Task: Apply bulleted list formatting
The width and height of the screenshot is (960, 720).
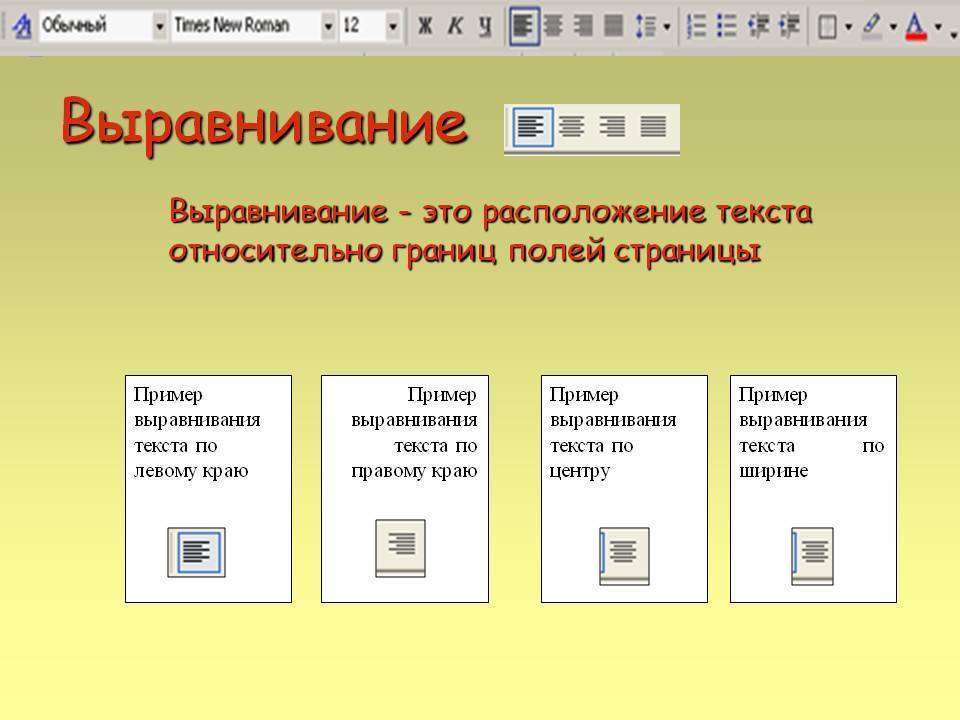Action: point(726,26)
